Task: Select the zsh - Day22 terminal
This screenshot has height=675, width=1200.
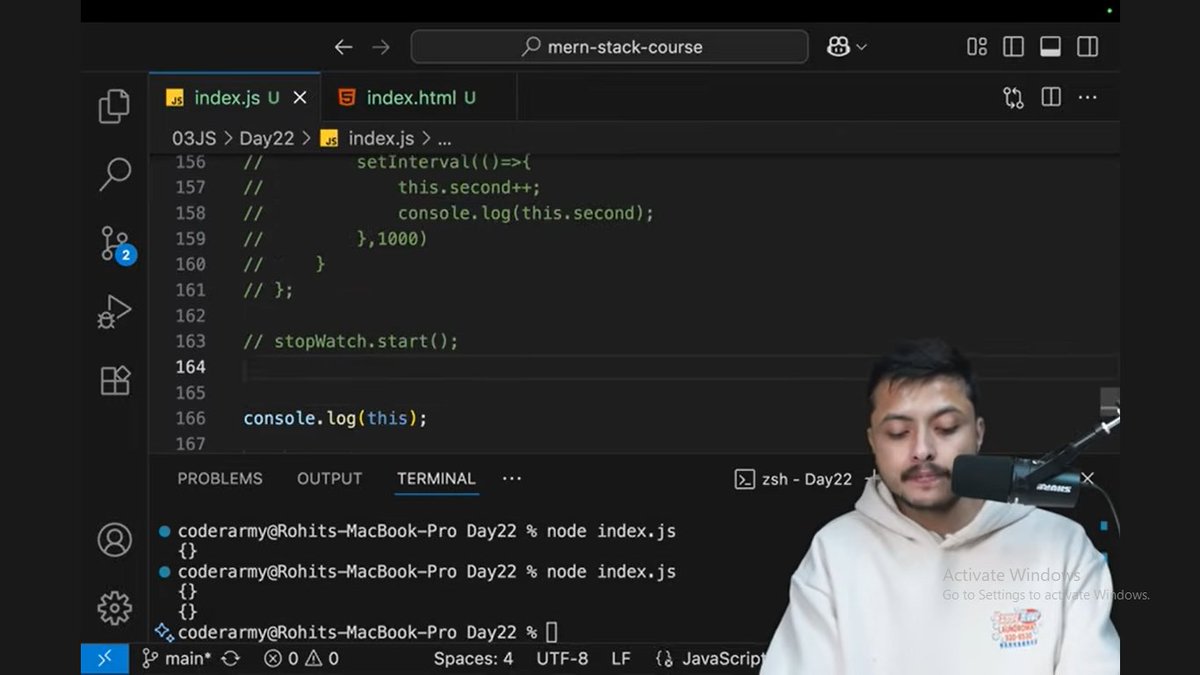Action: coord(794,479)
